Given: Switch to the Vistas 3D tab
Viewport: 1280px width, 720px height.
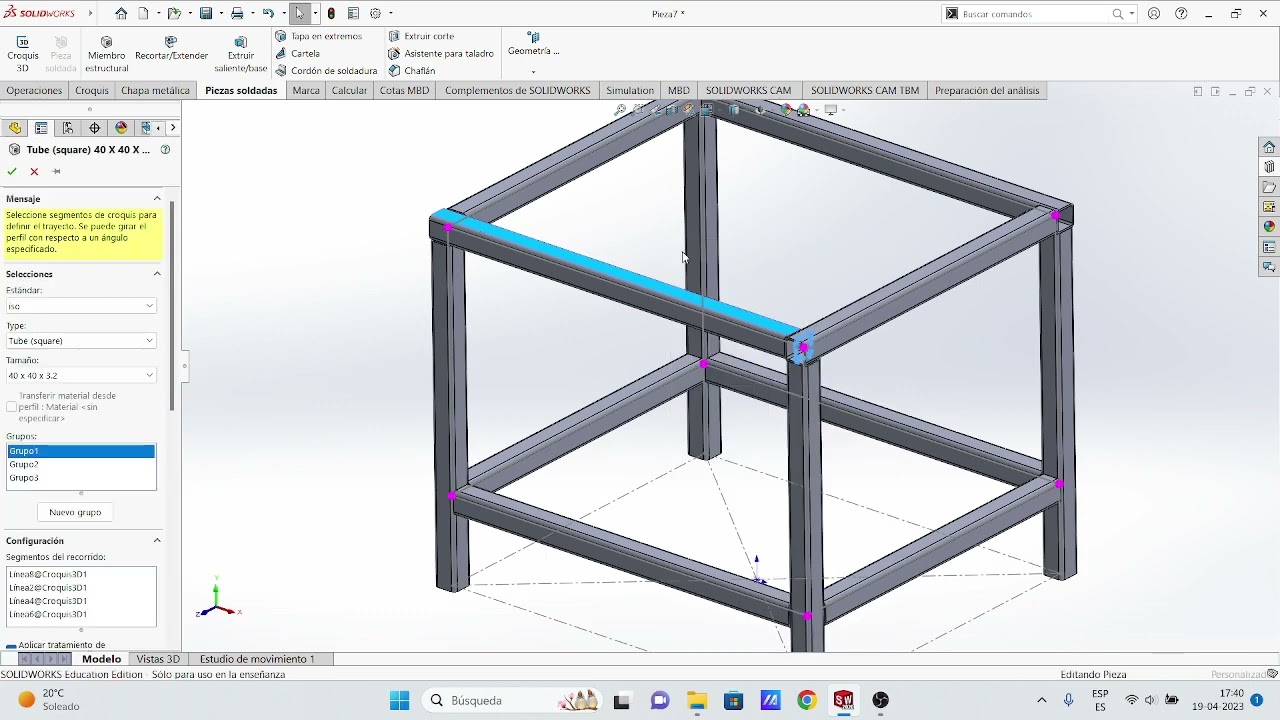Looking at the screenshot, I should pyautogui.click(x=158, y=659).
